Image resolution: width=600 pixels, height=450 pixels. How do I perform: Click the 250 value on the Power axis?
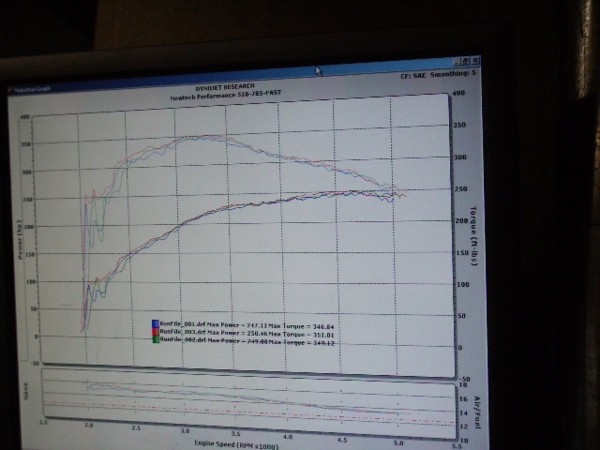(x=28, y=200)
